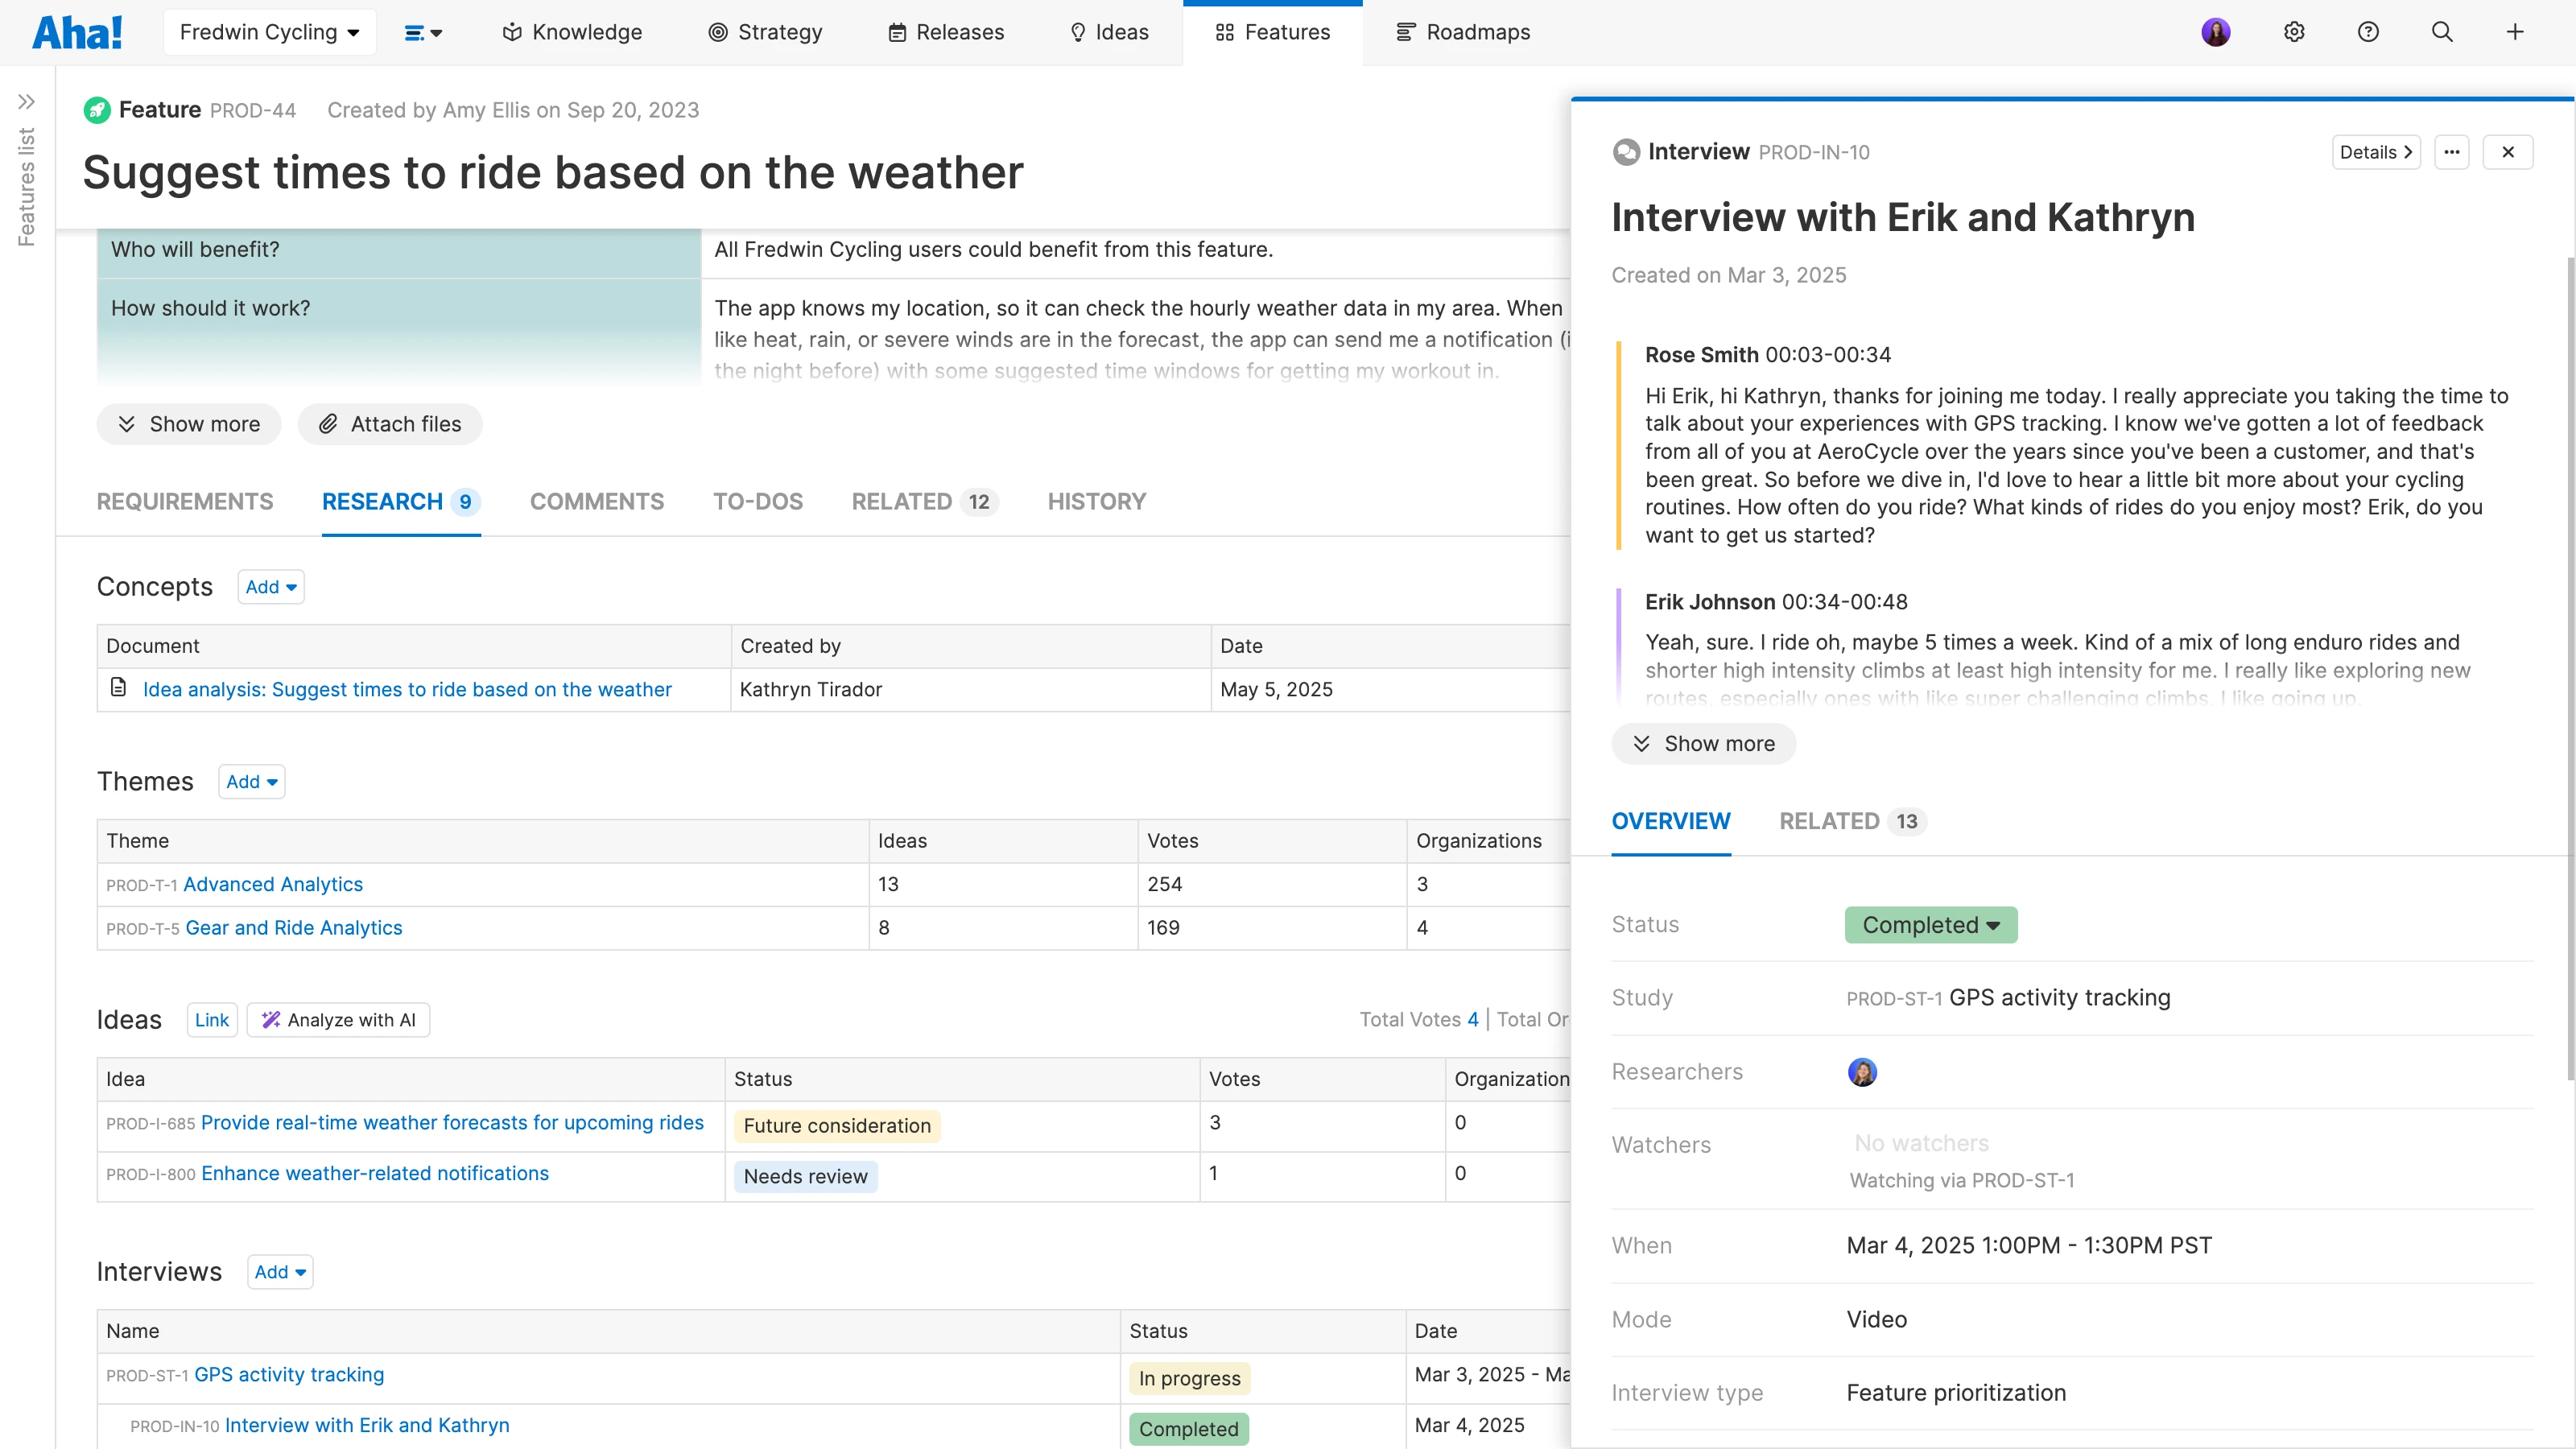Open the Fredwin Cycling workspace dropdown

pyautogui.click(x=269, y=31)
